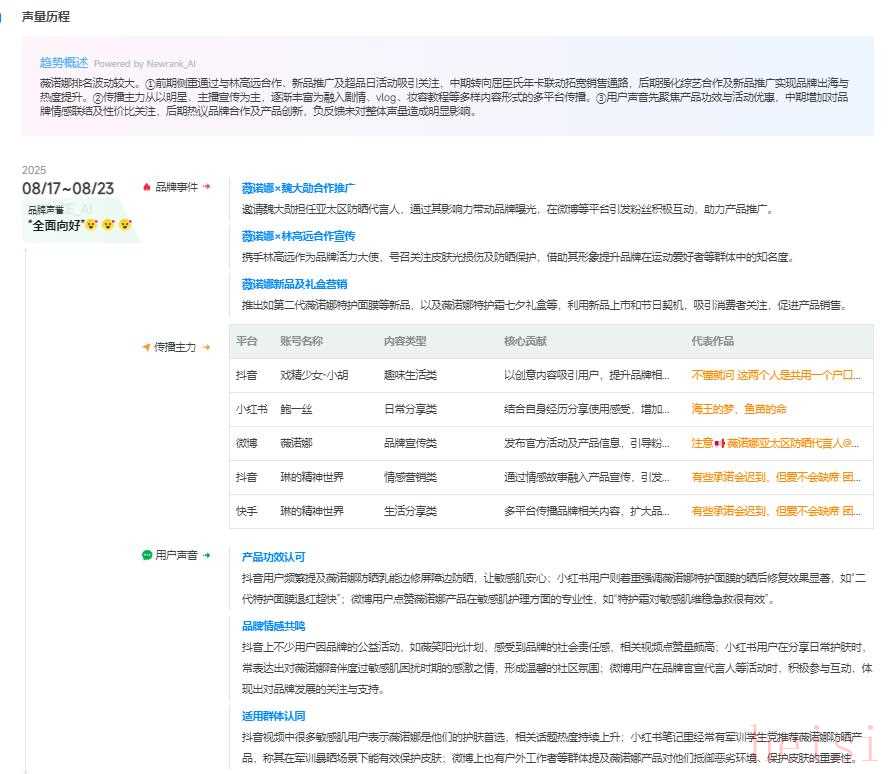Select the 产品功效认可 heading
This screenshot has height=774, width=895.
point(273,557)
